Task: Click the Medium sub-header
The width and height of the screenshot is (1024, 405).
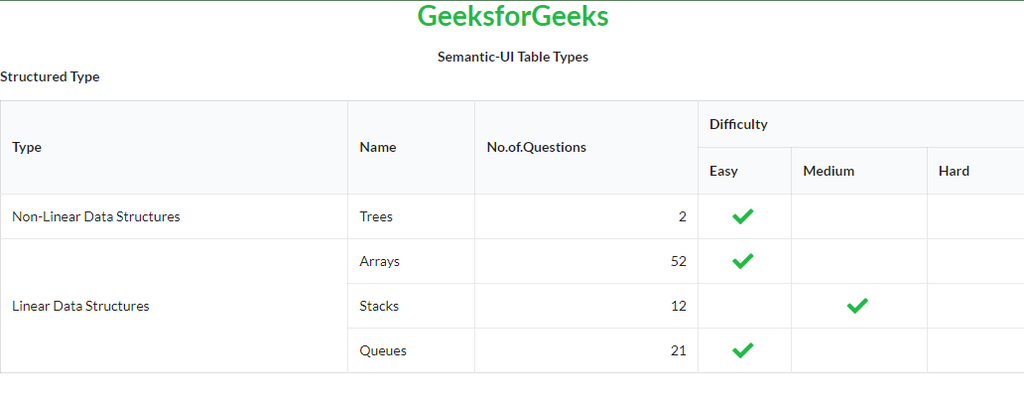Action: tap(828, 171)
